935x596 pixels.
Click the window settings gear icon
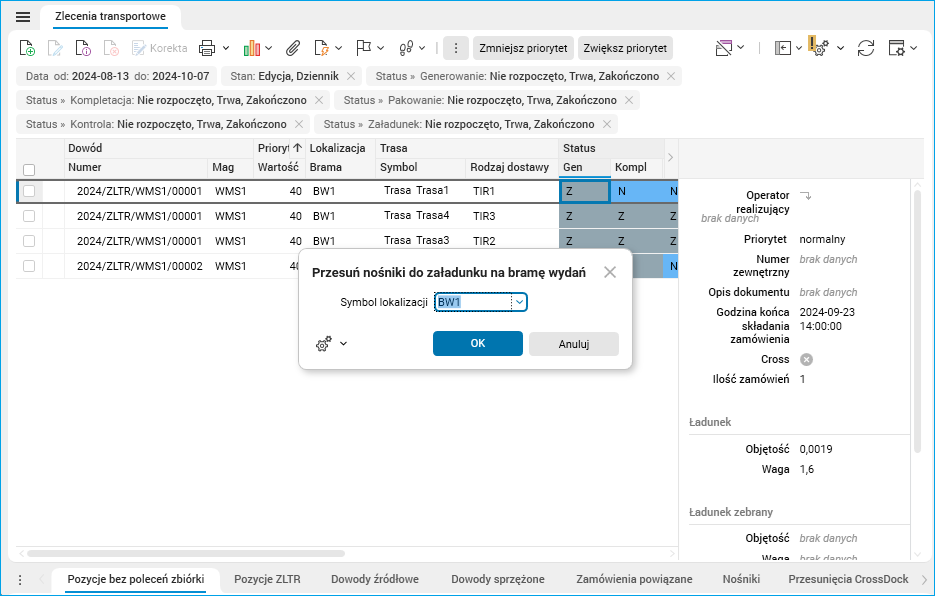tap(897, 48)
